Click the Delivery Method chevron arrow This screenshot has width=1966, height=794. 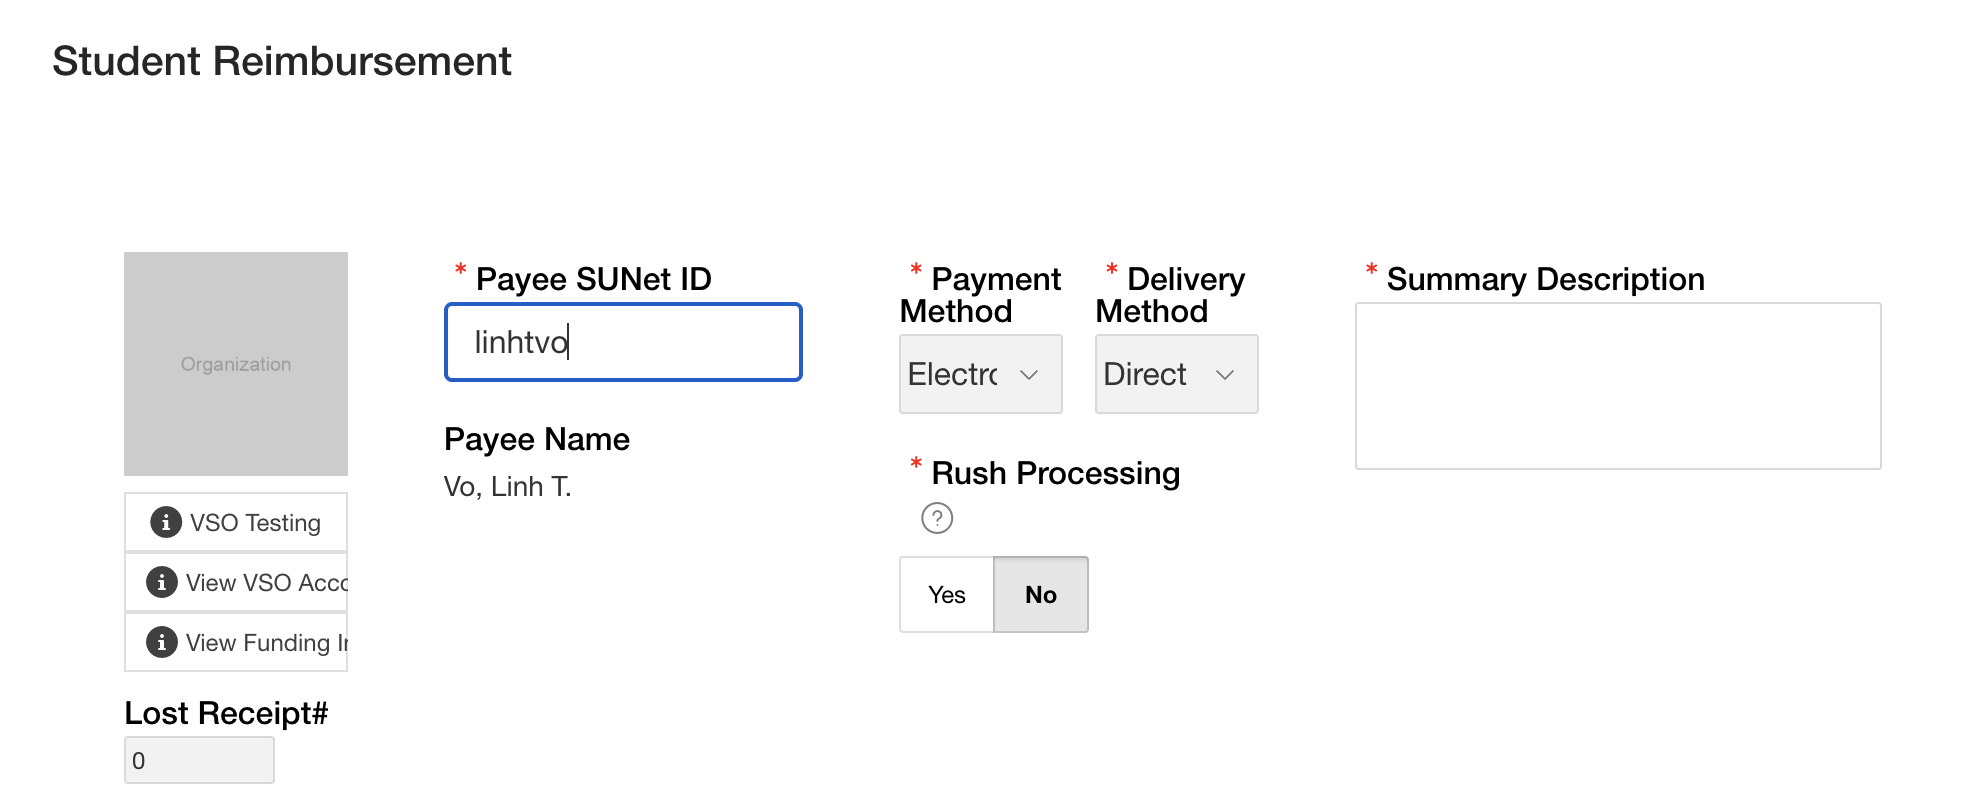coord(1225,375)
